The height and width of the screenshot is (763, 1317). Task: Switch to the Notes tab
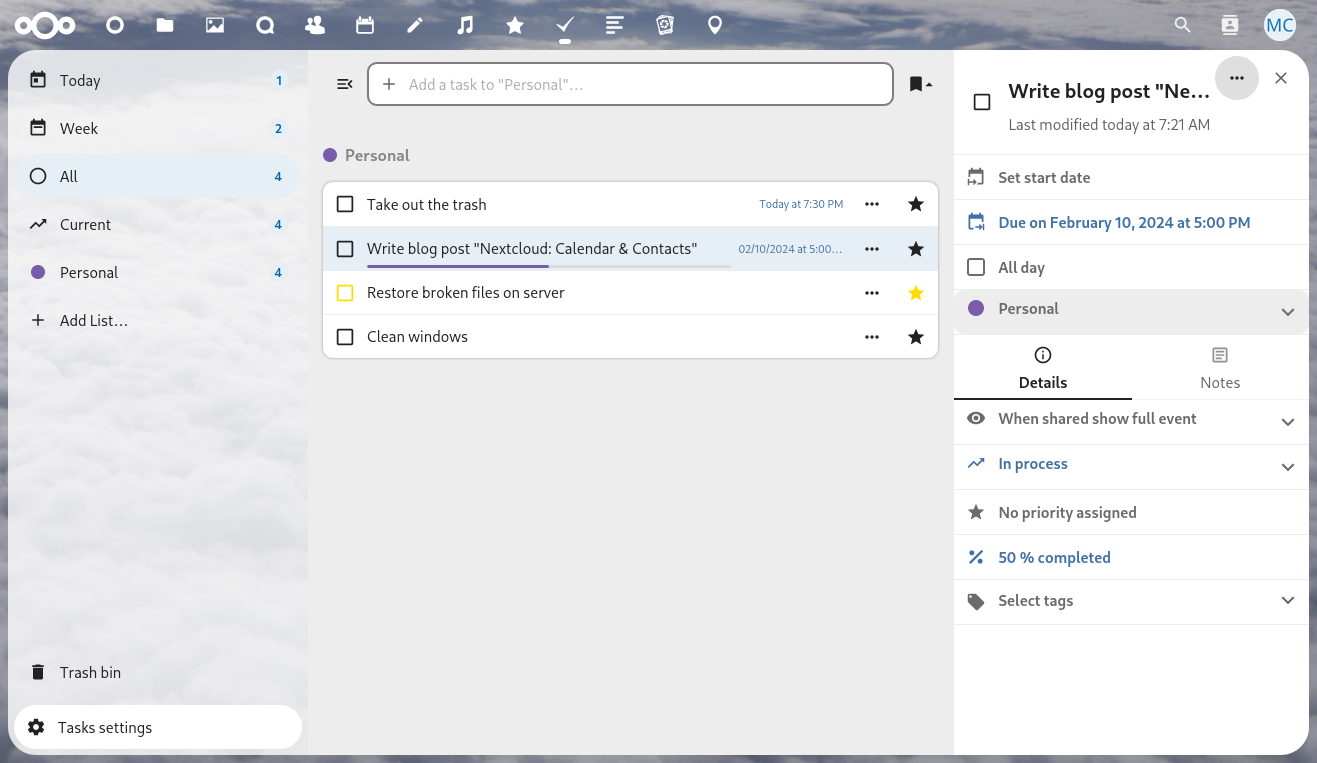coord(1219,368)
